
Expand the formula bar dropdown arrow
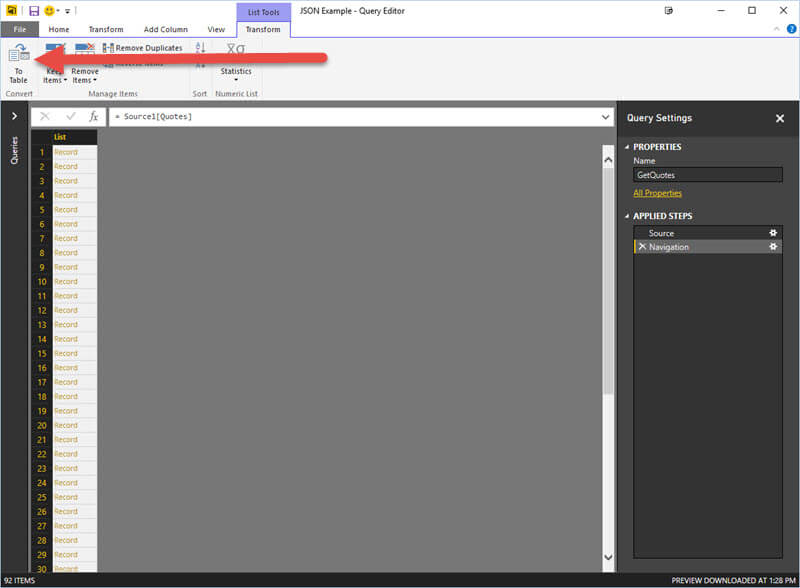click(605, 117)
